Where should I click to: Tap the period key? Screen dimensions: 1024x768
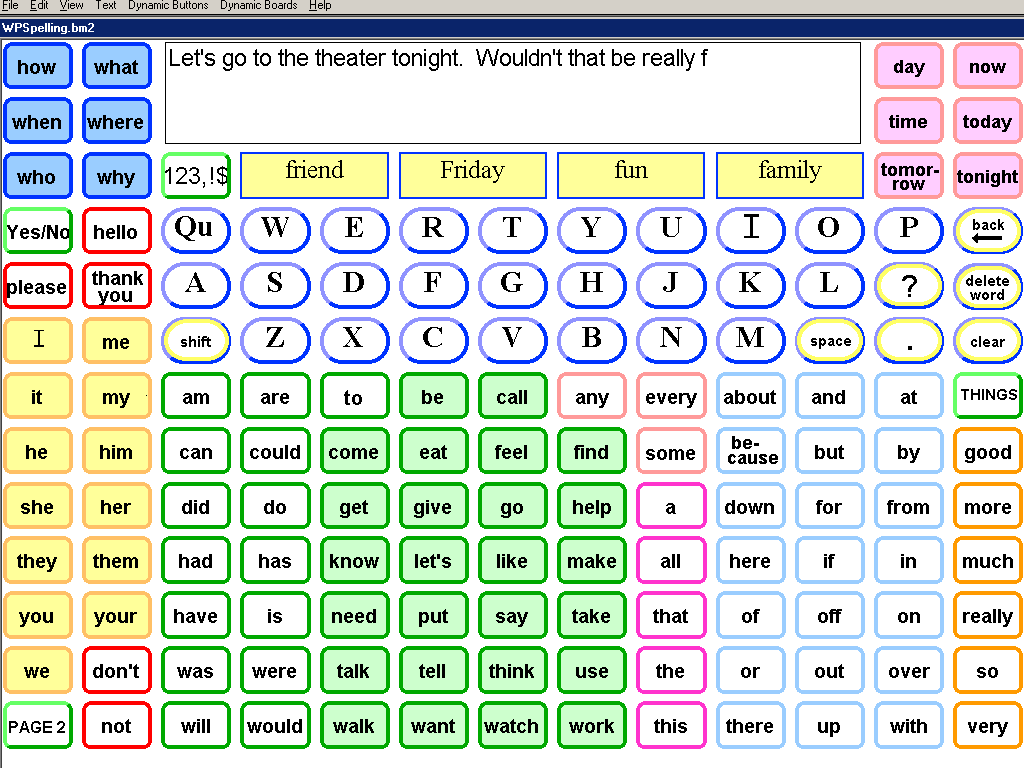[908, 341]
